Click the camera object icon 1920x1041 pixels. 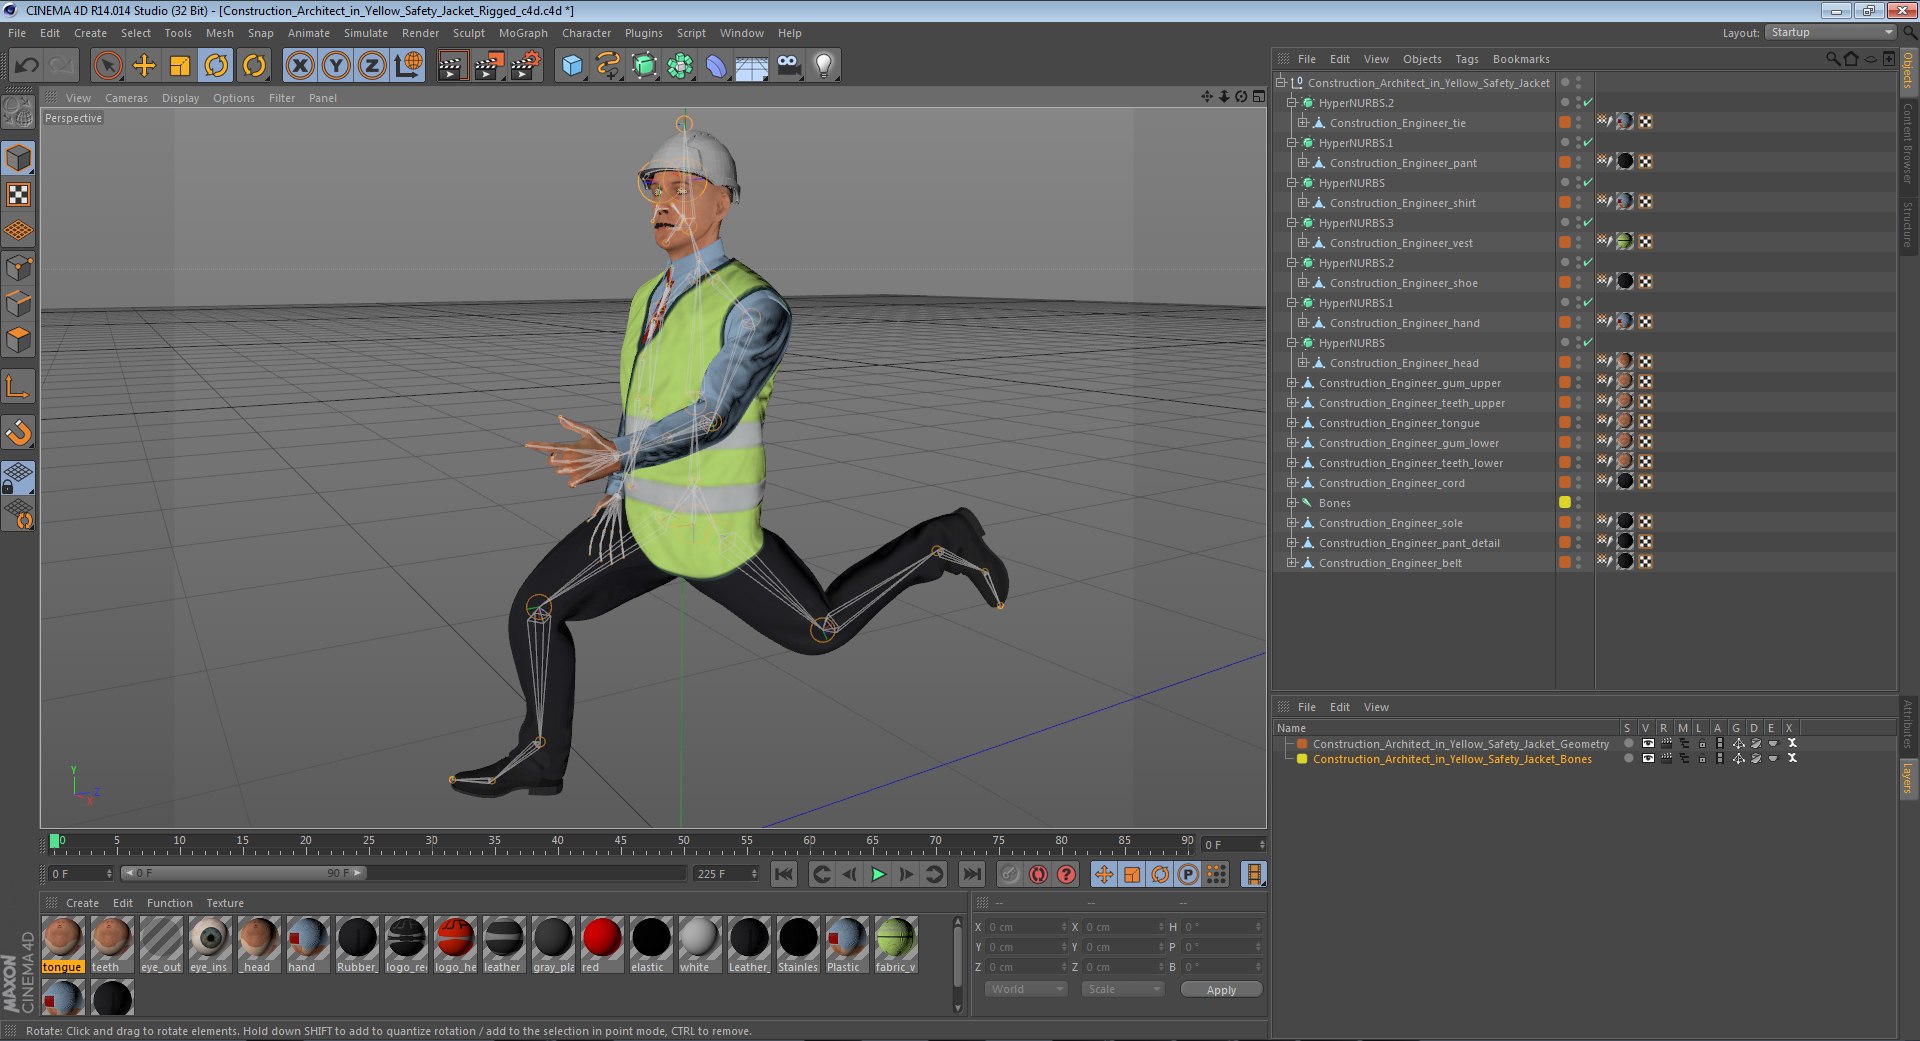click(788, 66)
